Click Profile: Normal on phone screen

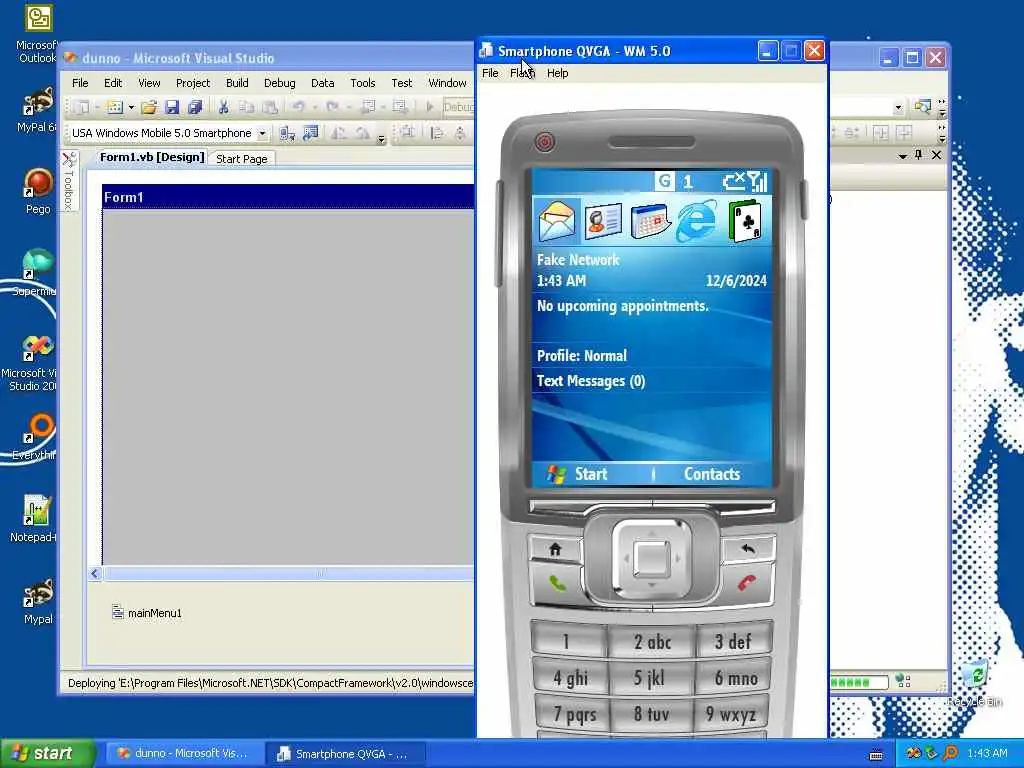[582, 356]
